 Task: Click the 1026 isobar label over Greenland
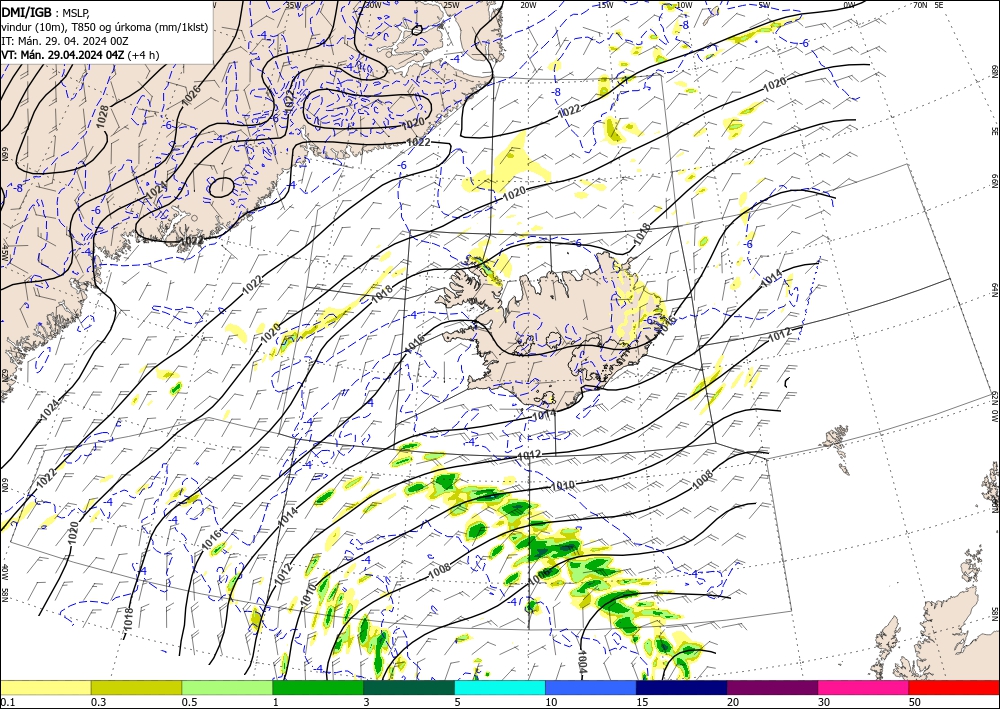(x=190, y=96)
